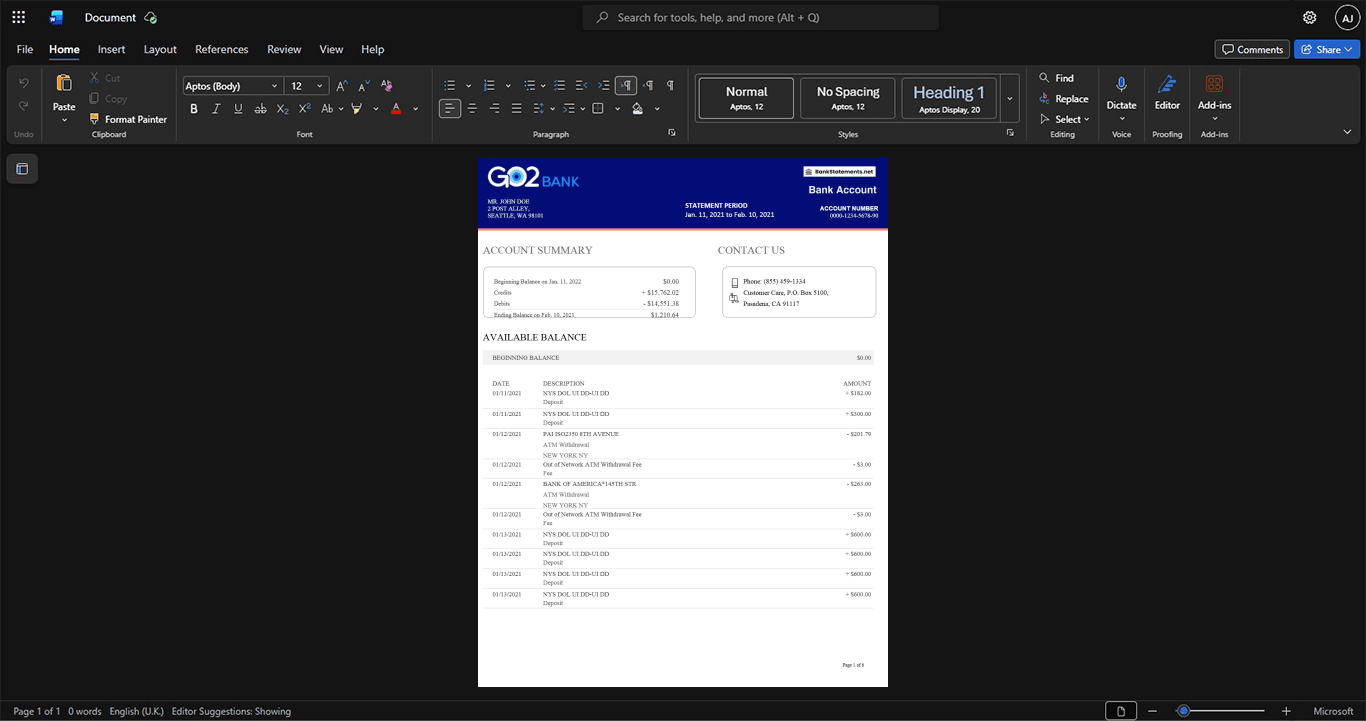Image resolution: width=1366 pixels, height=721 pixels.
Task: Toggle align left paragraph button
Action: tap(450, 108)
